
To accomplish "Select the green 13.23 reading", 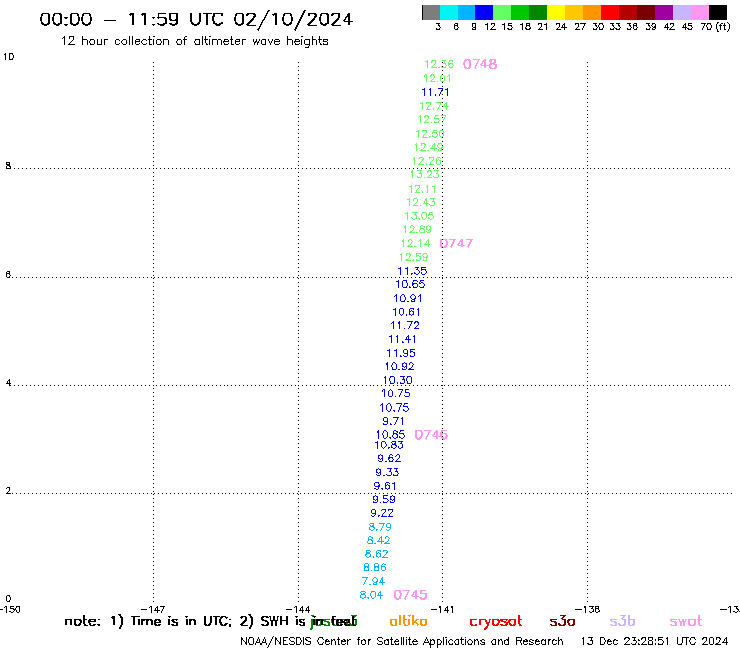I will pyautogui.click(x=424, y=174).
